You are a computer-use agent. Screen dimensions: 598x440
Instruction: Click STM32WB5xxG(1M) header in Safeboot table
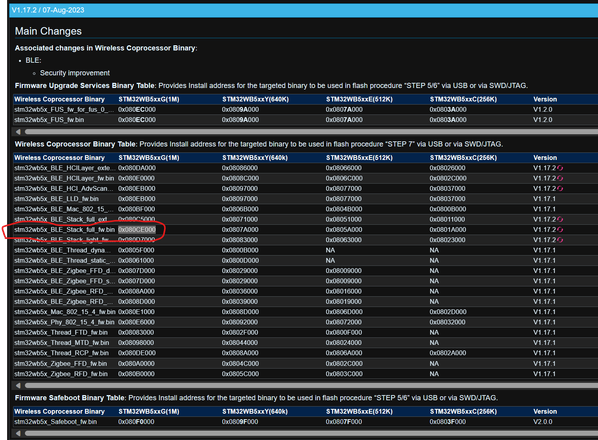(149, 412)
